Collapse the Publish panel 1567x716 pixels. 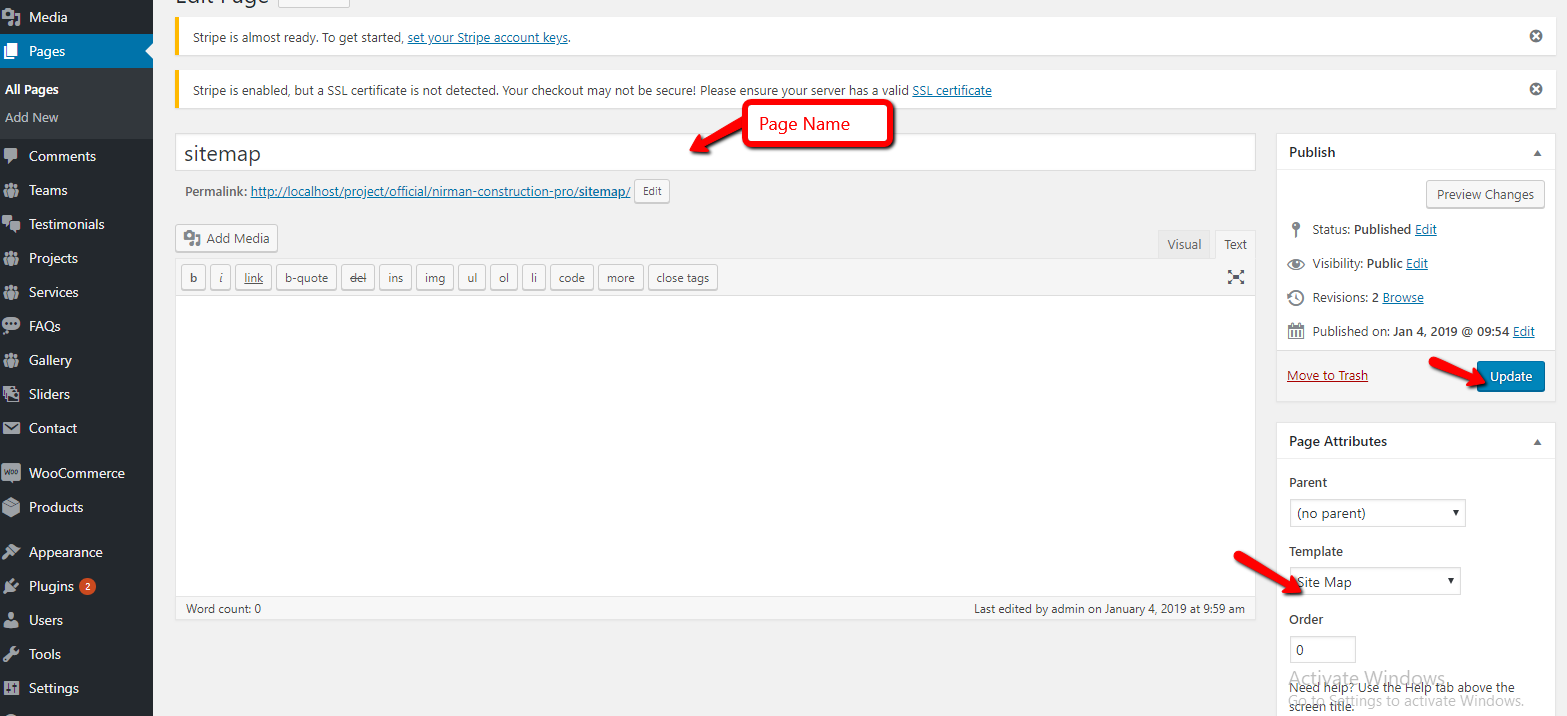point(1537,153)
